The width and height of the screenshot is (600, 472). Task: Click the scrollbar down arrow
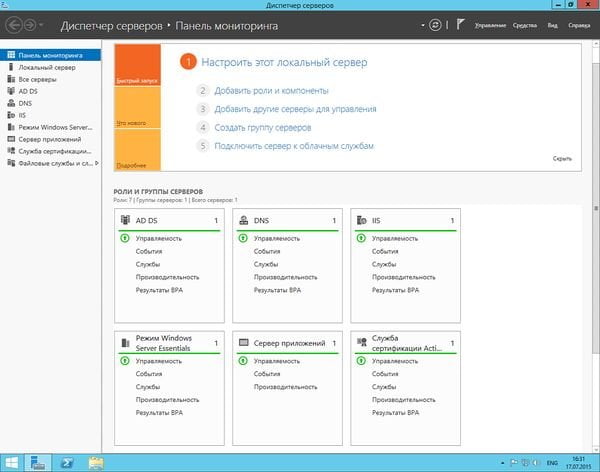(x=596, y=449)
